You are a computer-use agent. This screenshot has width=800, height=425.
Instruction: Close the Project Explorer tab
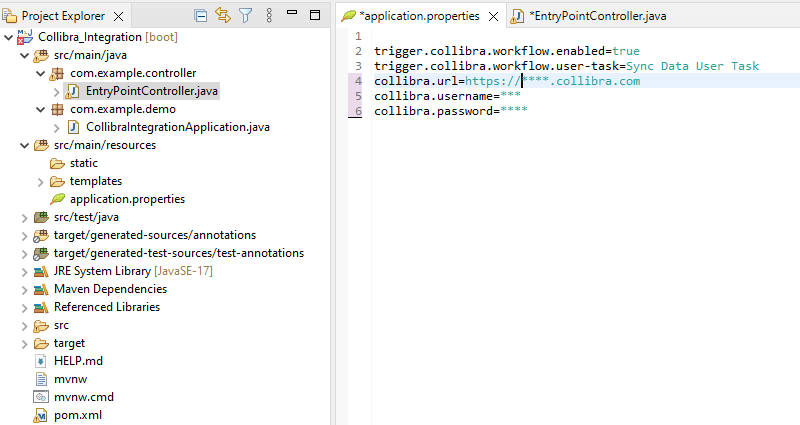tap(118, 16)
